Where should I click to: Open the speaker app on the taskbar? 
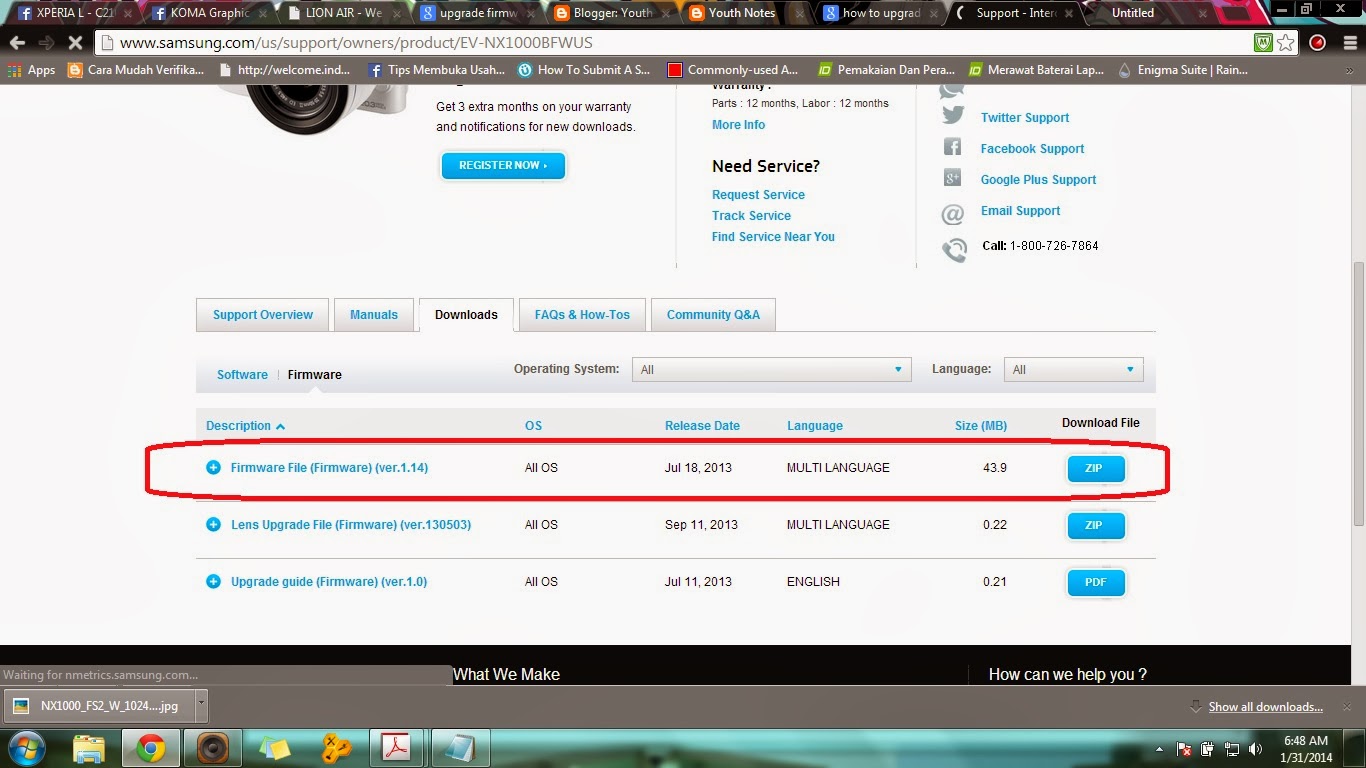click(213, 748)
